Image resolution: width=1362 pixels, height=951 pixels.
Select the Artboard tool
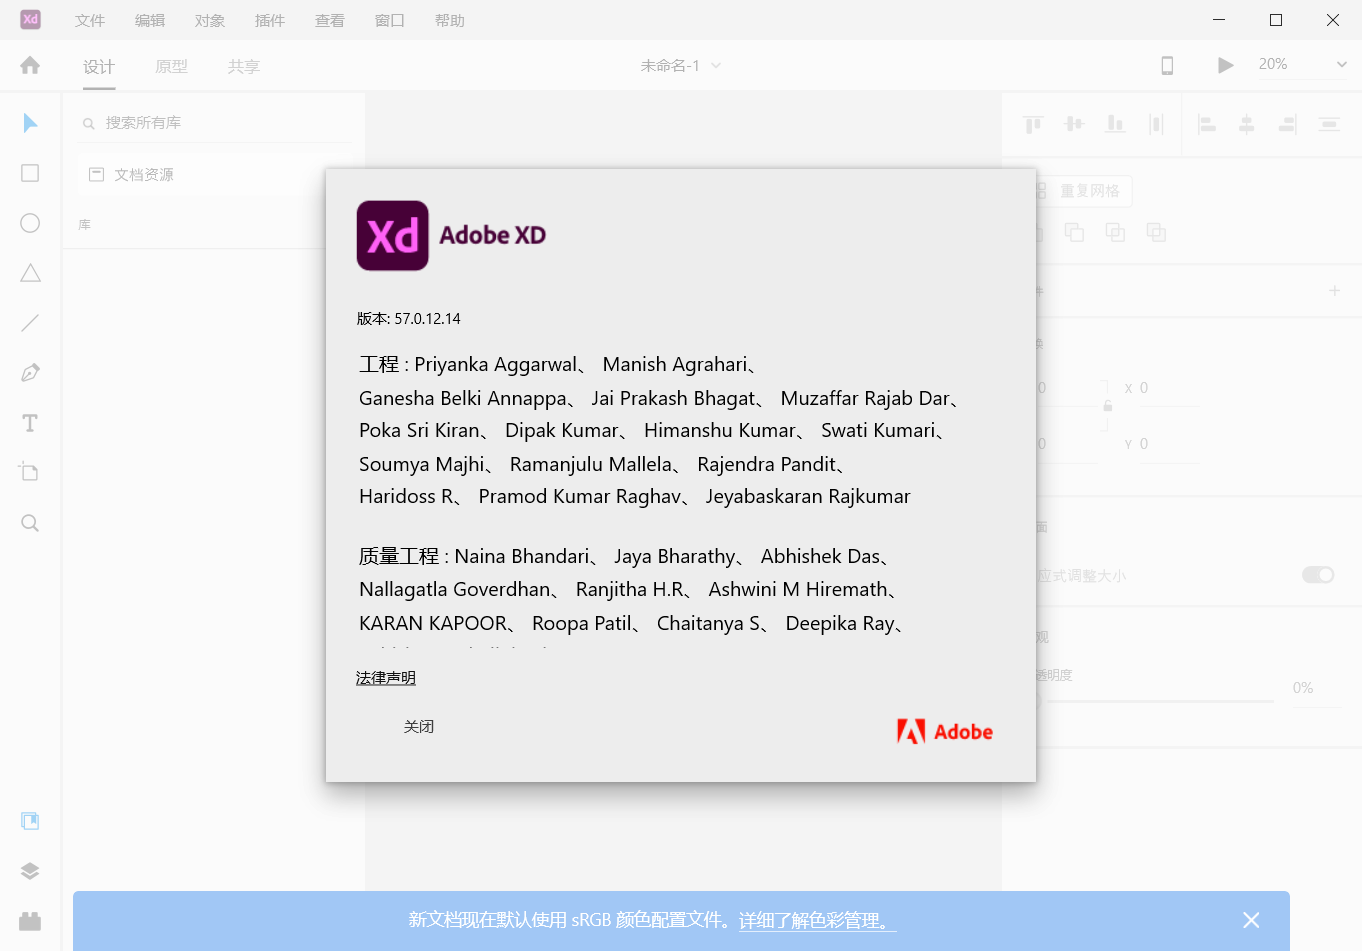click(30, 472)
